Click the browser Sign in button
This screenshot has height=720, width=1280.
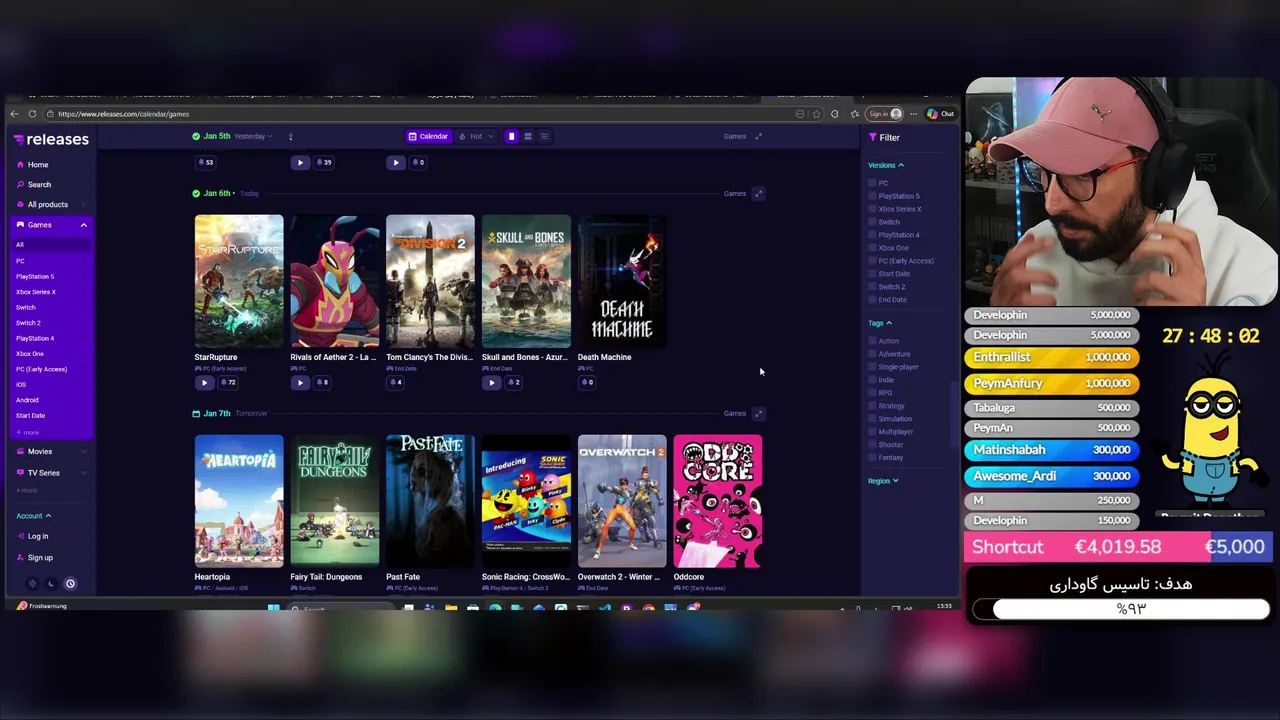[884, 114]
